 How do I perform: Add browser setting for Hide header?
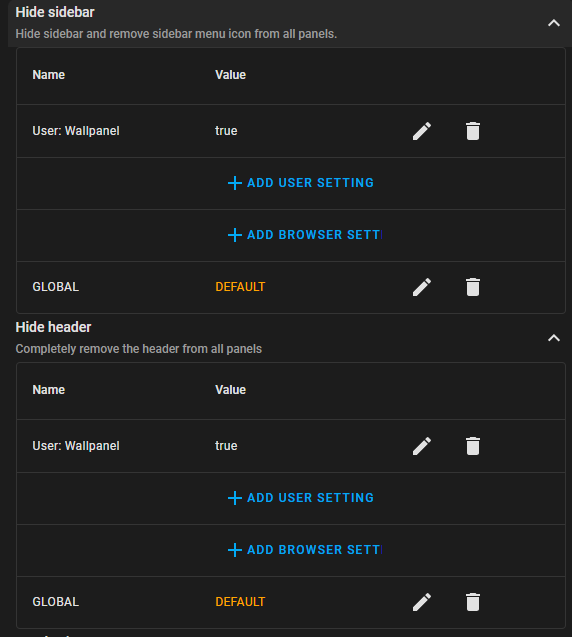tap(305, 550)
